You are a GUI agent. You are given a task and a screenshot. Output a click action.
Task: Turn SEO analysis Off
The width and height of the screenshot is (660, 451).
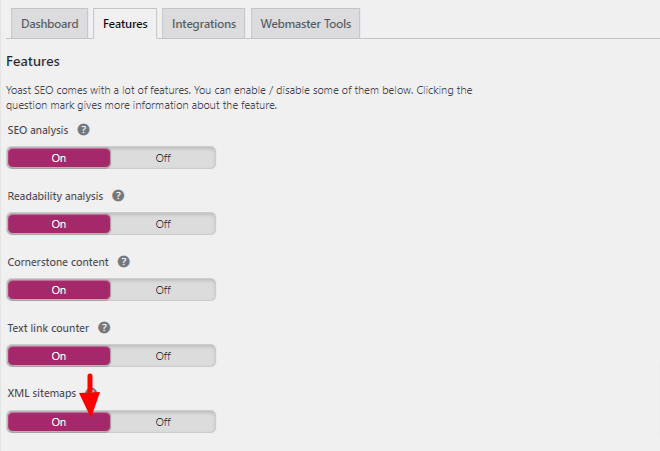[x=163, y=158]
